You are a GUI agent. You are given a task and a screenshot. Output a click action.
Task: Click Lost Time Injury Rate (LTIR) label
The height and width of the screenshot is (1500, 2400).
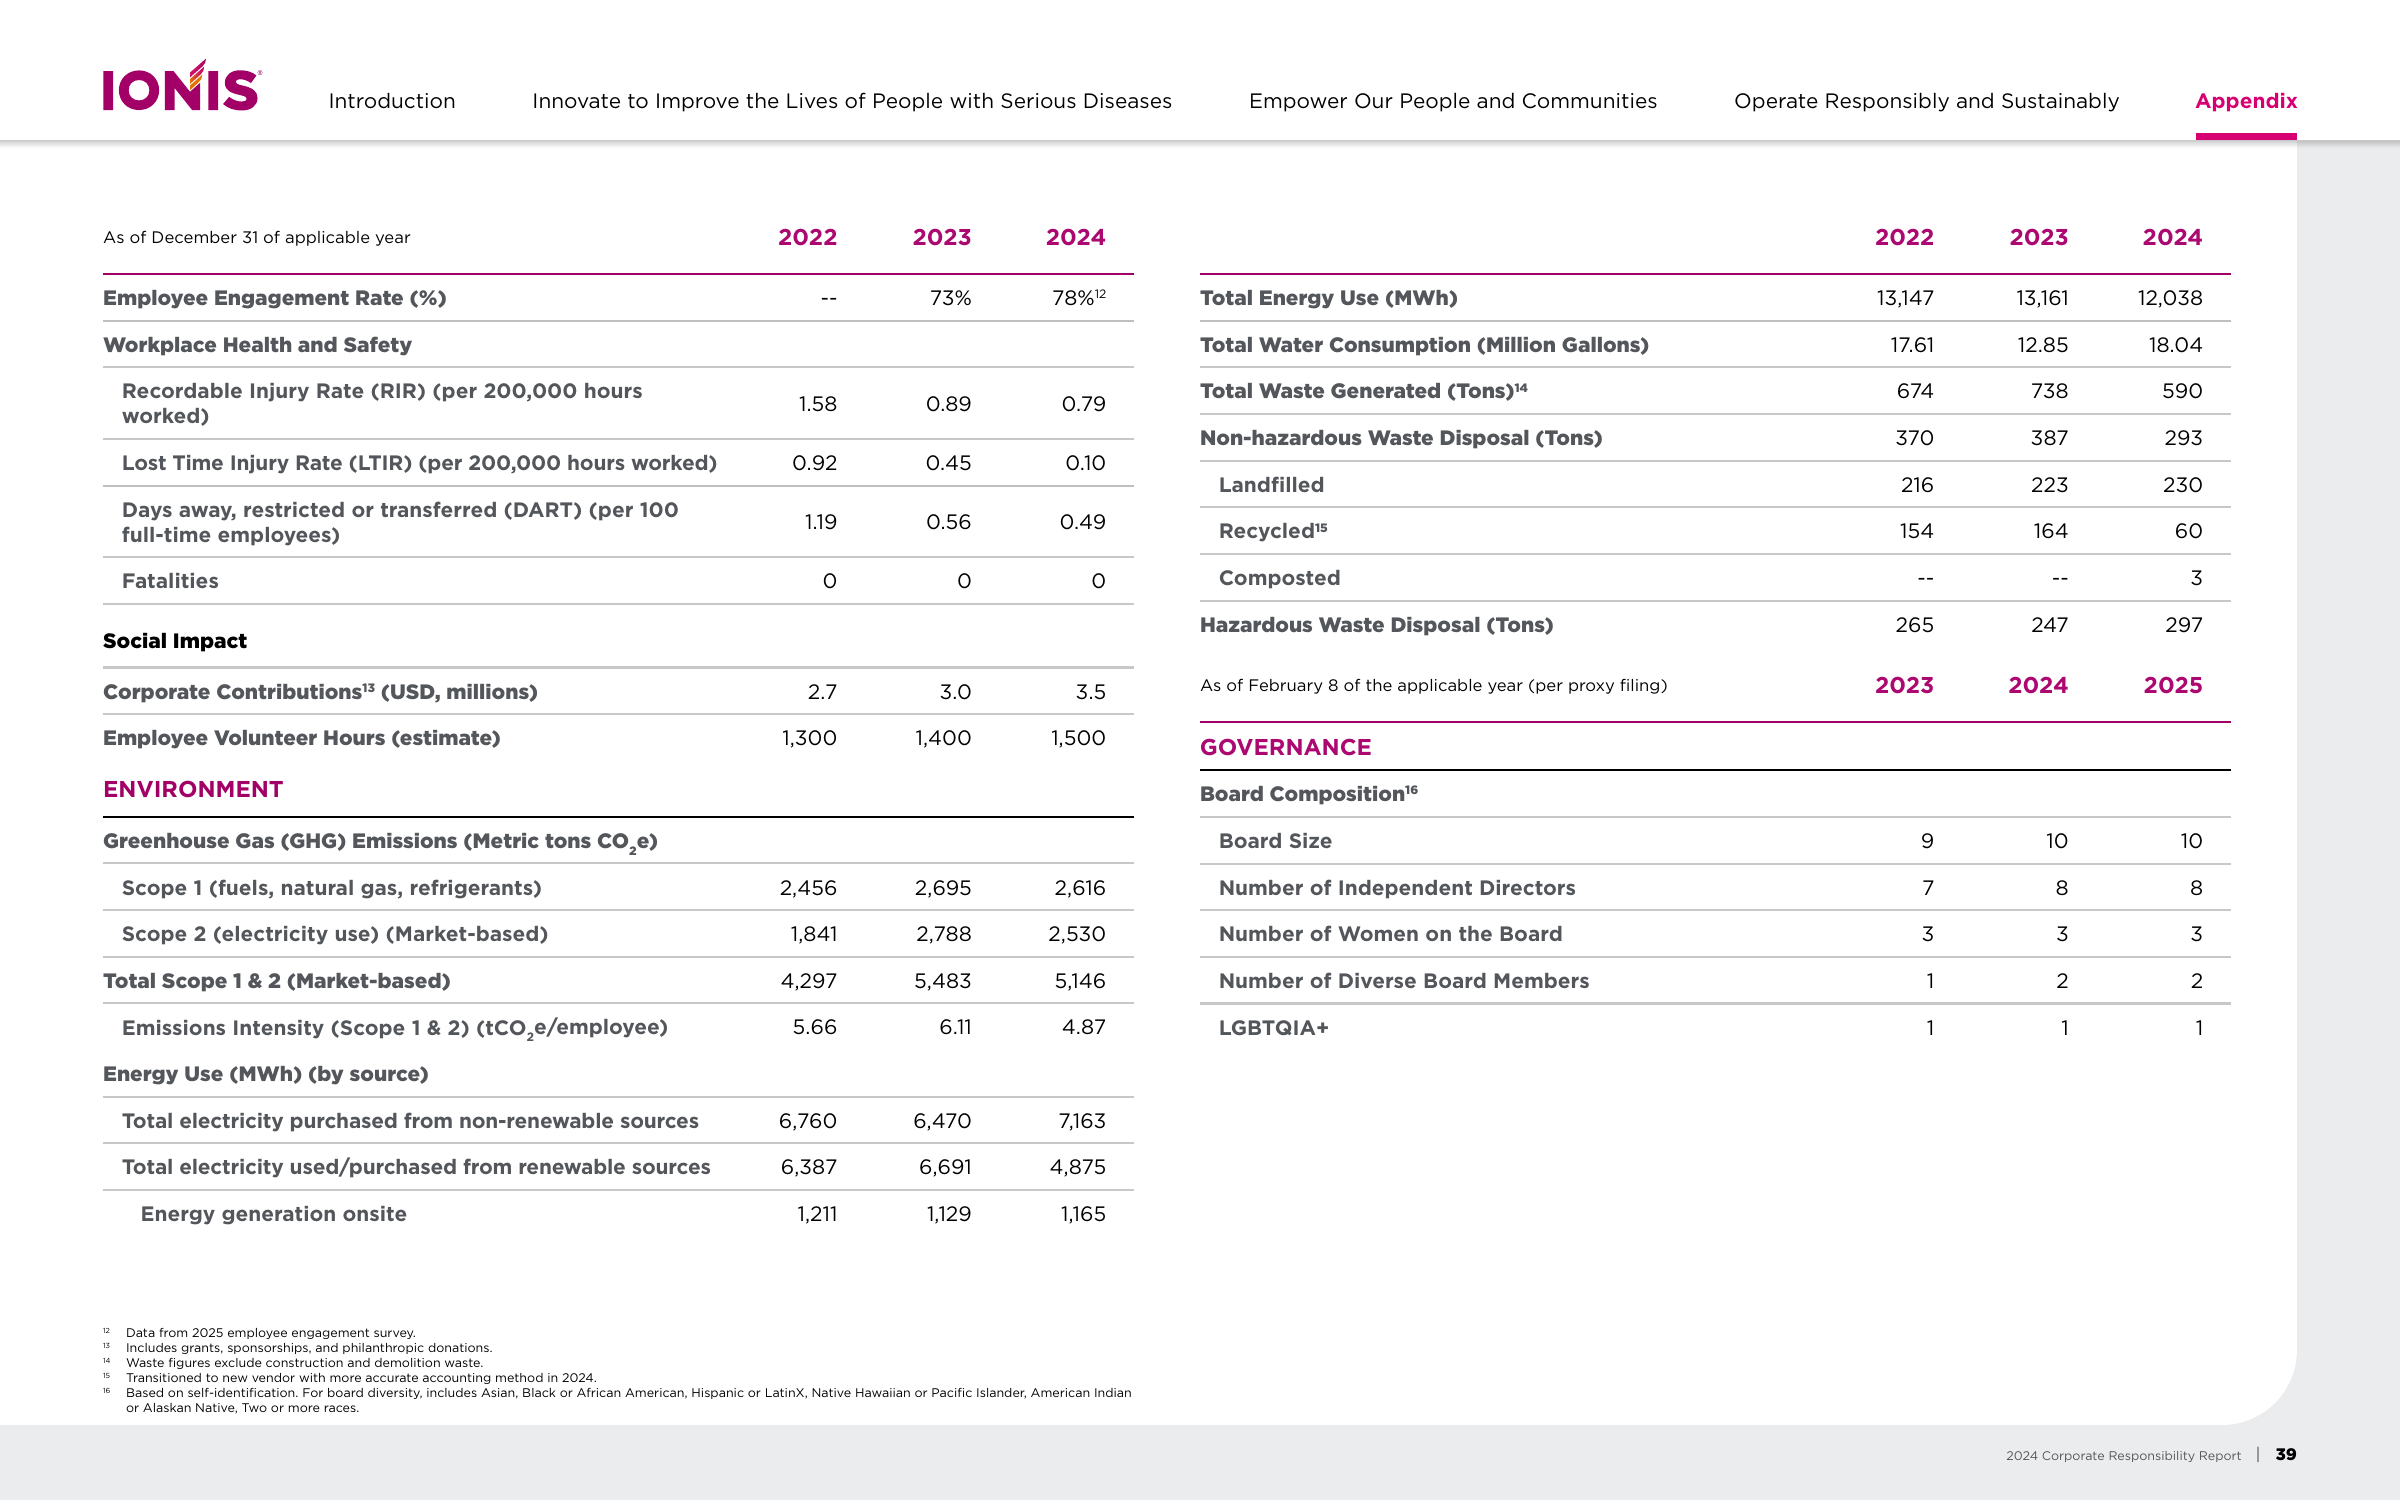(x=419, y=463)
